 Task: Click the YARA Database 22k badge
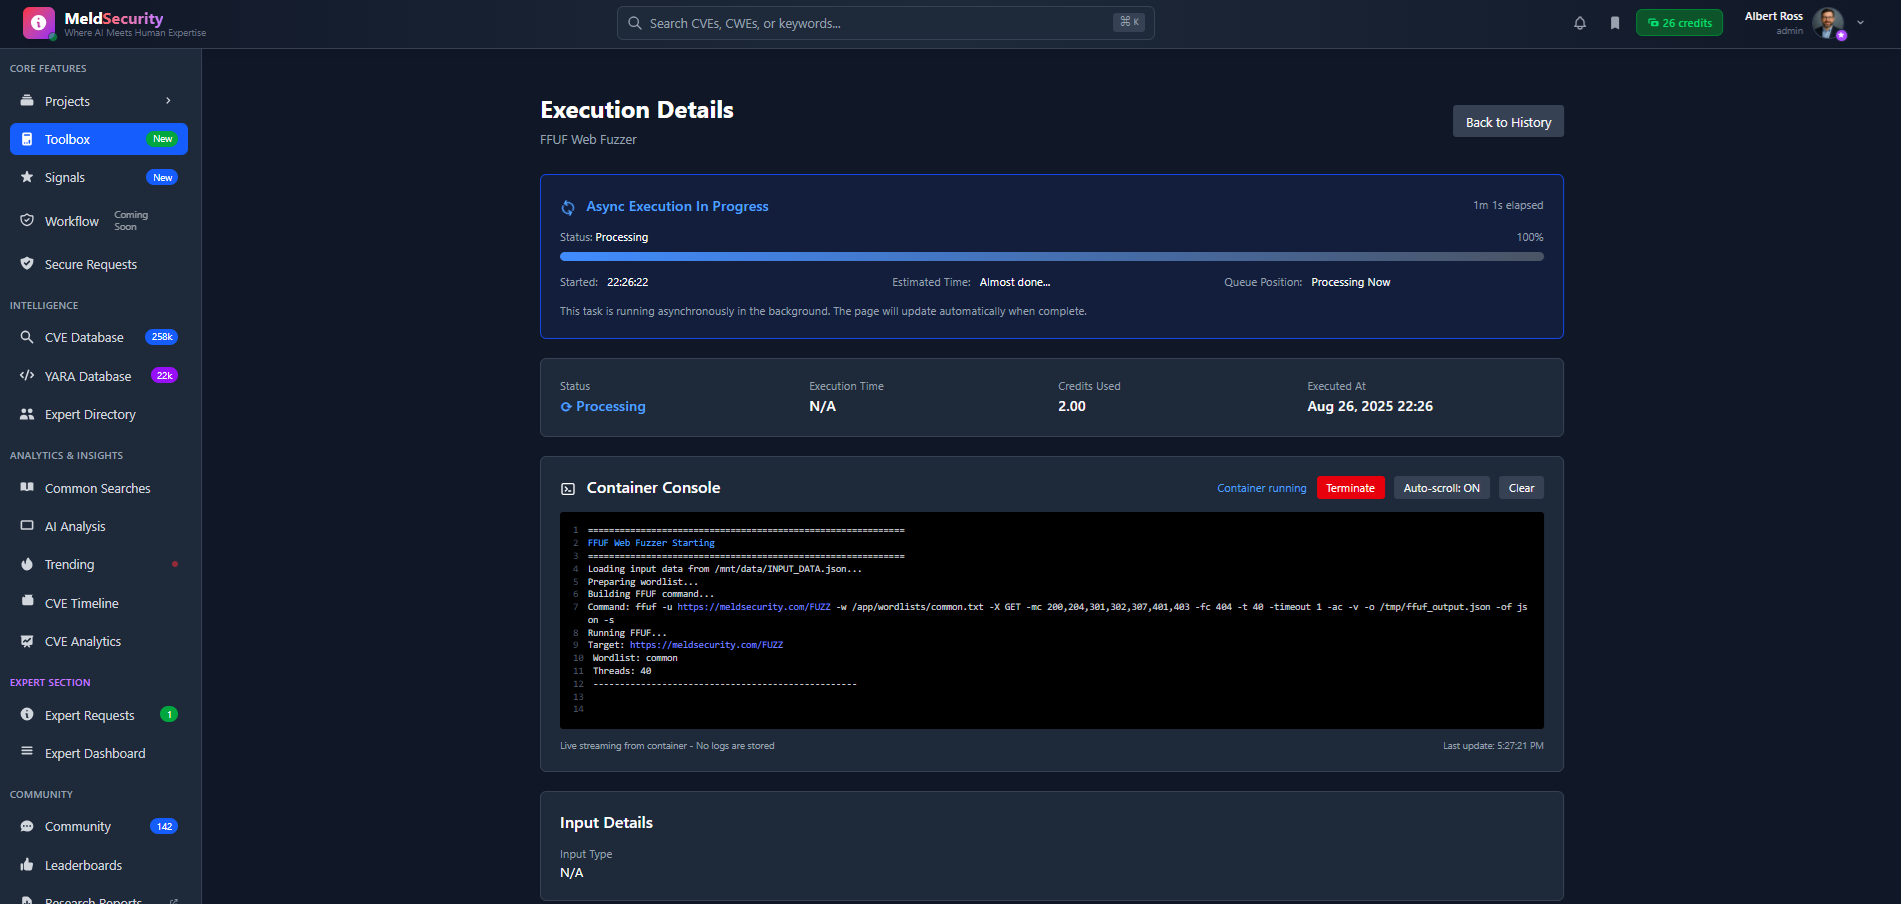164,376
